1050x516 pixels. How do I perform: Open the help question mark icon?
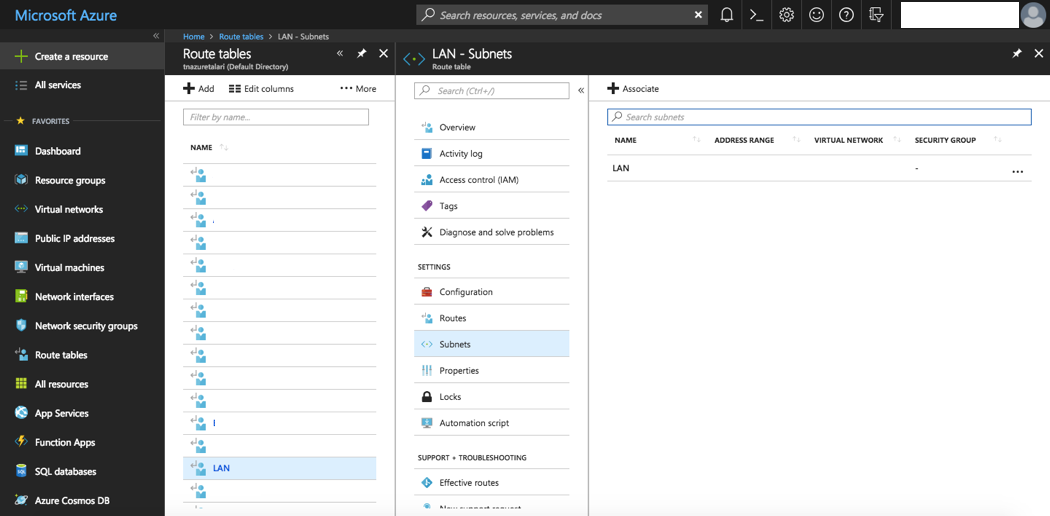[x=847, y=15]
